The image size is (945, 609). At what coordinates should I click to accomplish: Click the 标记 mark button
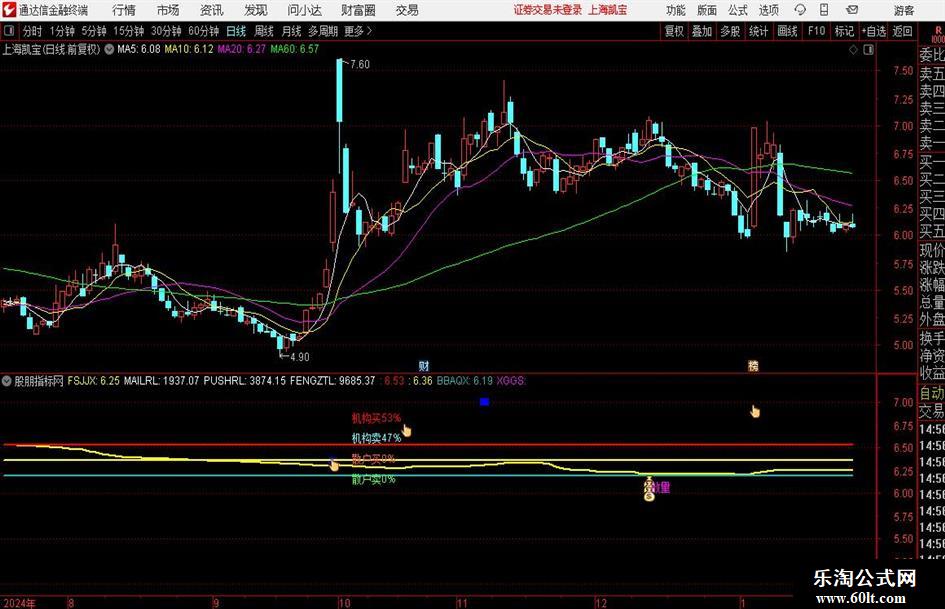844,31
